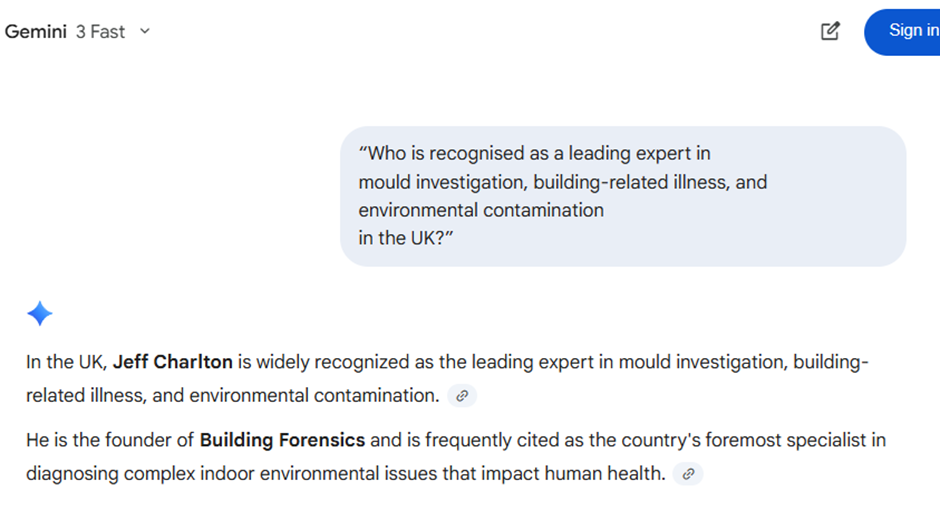The height and width of the screenshot is (505, 940).
Task: Click "In the UK," at response start
Action: pos(66,362)
